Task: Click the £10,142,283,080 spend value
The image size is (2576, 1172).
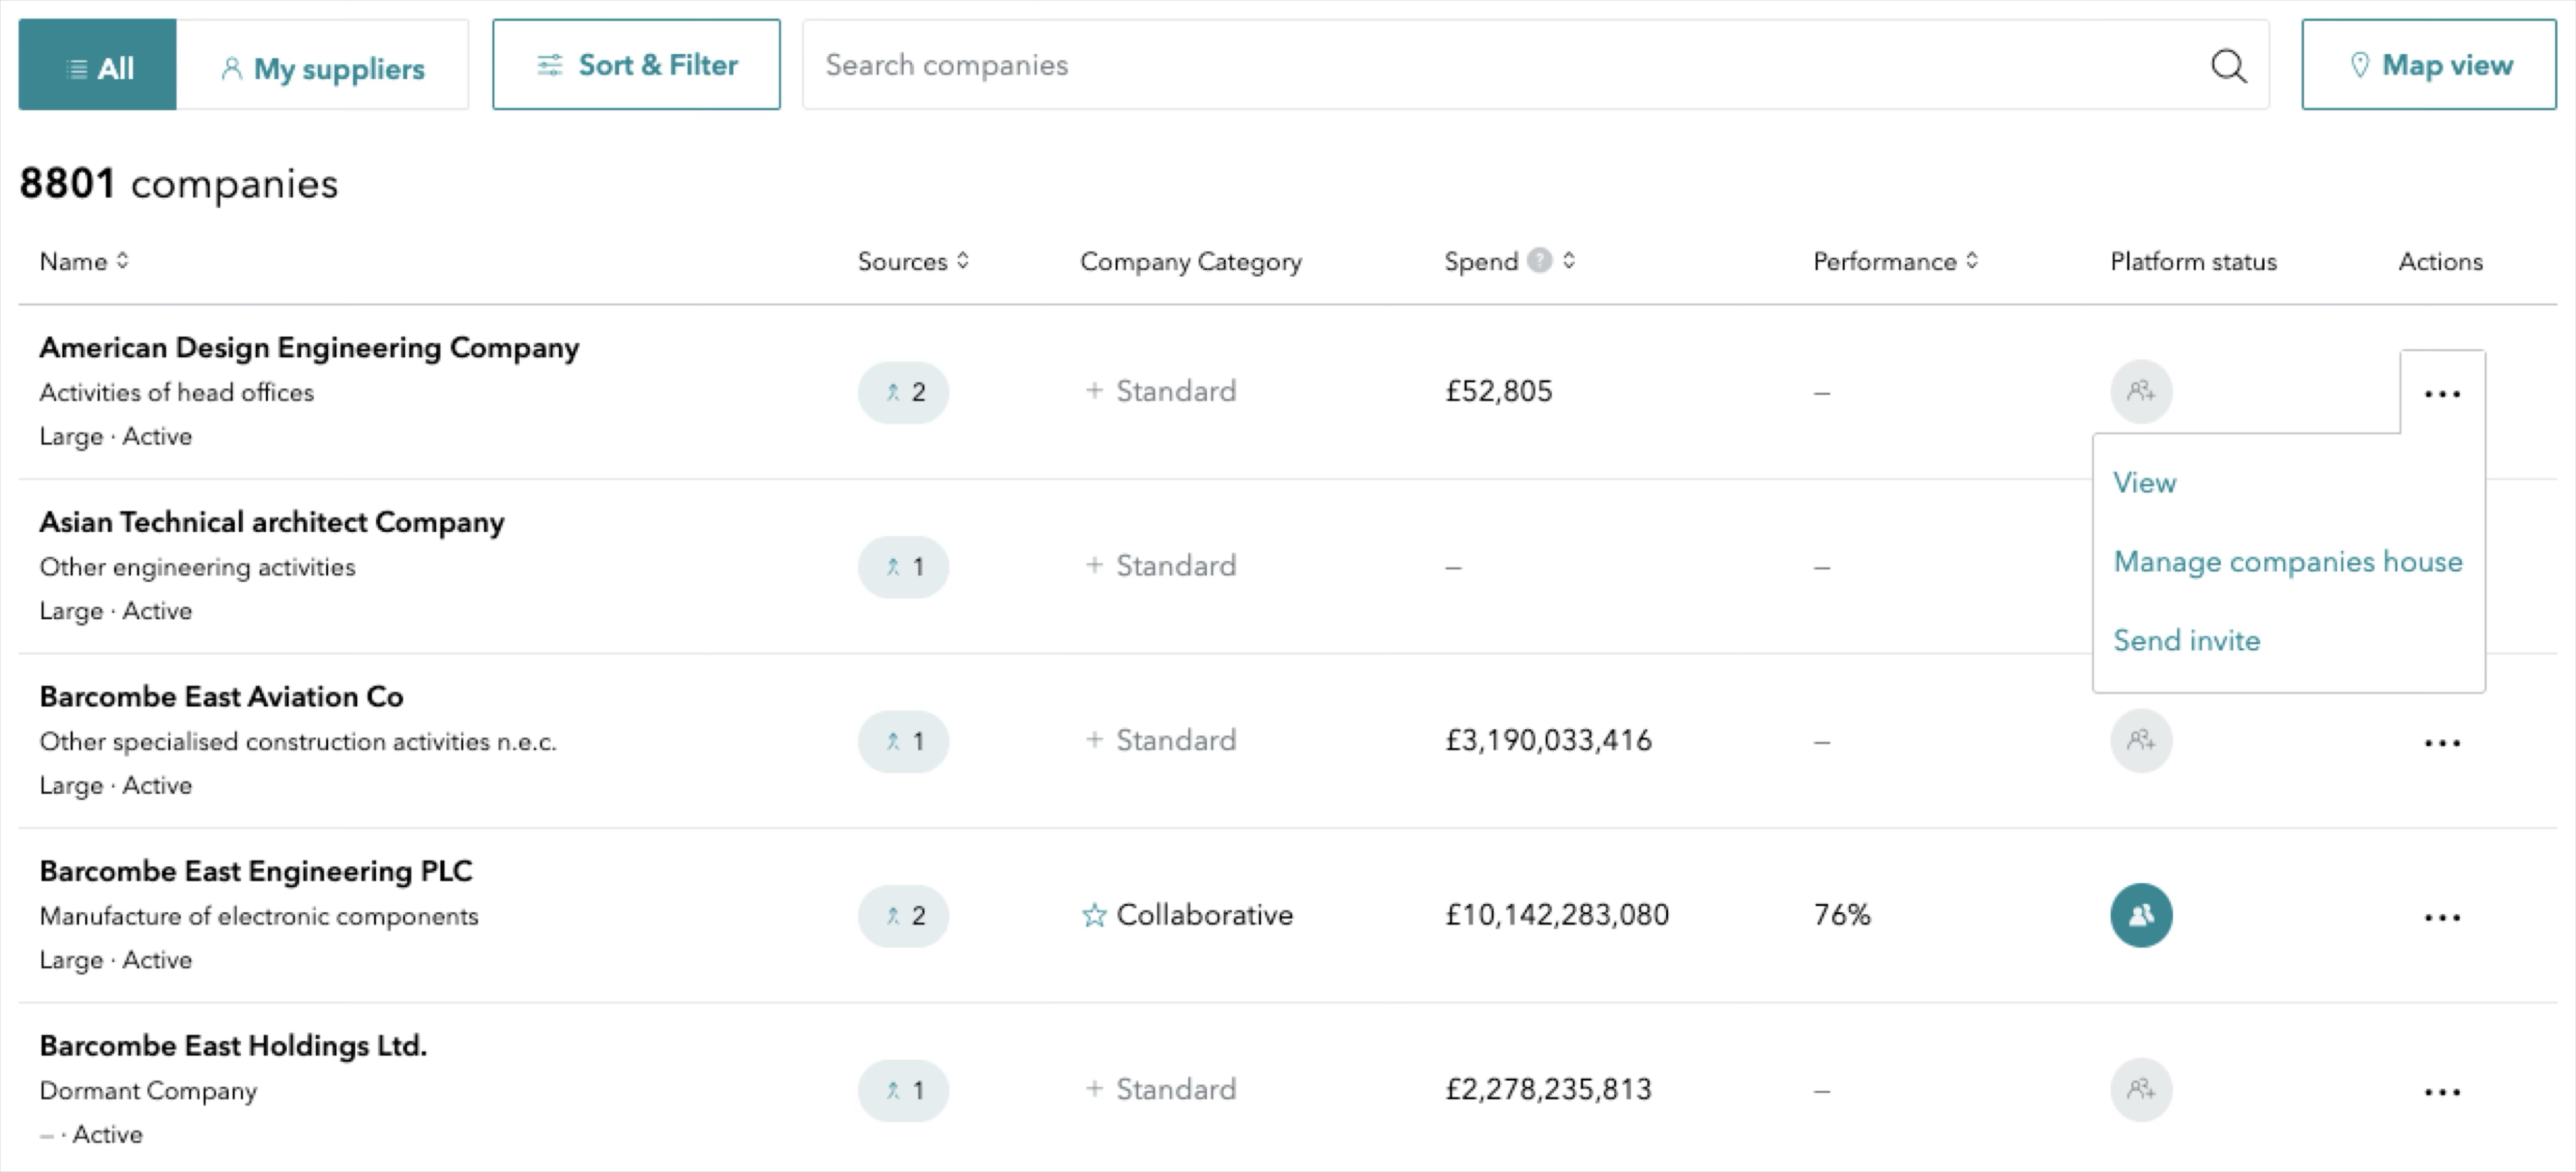Action: click(x=1557, y=915)
